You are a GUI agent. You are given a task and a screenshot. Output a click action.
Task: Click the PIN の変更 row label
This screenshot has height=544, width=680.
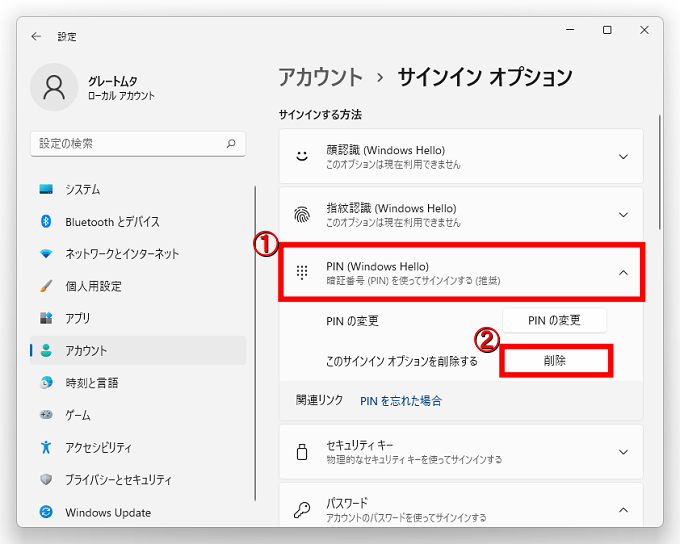[352, 321]
